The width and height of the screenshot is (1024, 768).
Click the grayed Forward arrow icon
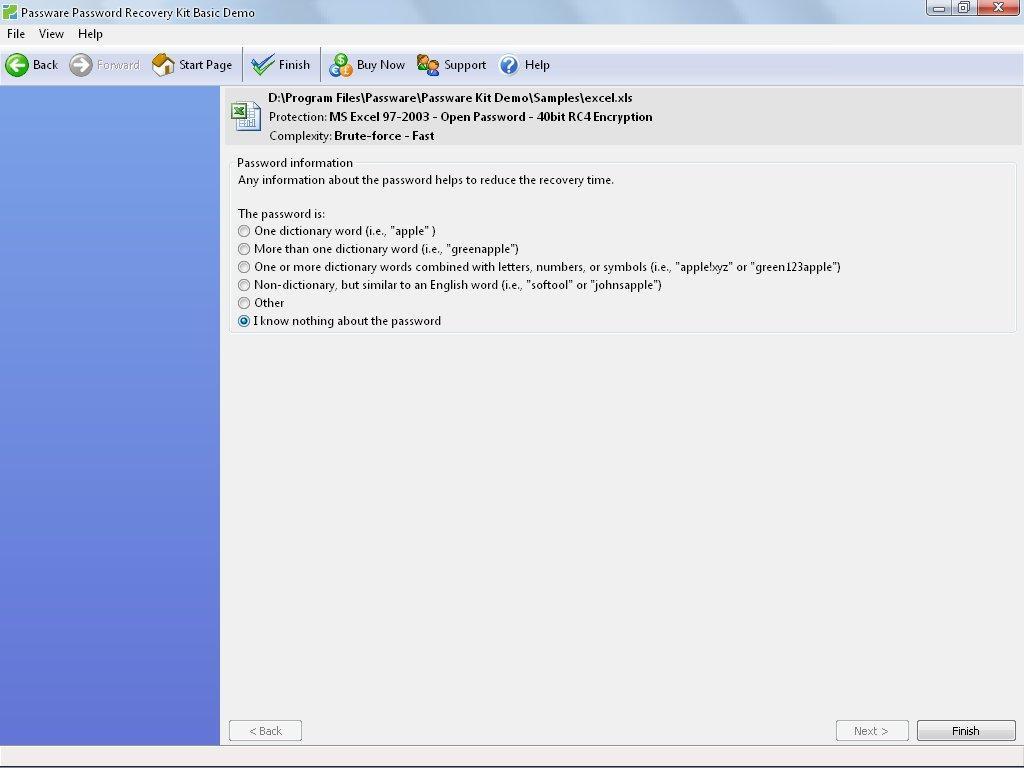81,65
